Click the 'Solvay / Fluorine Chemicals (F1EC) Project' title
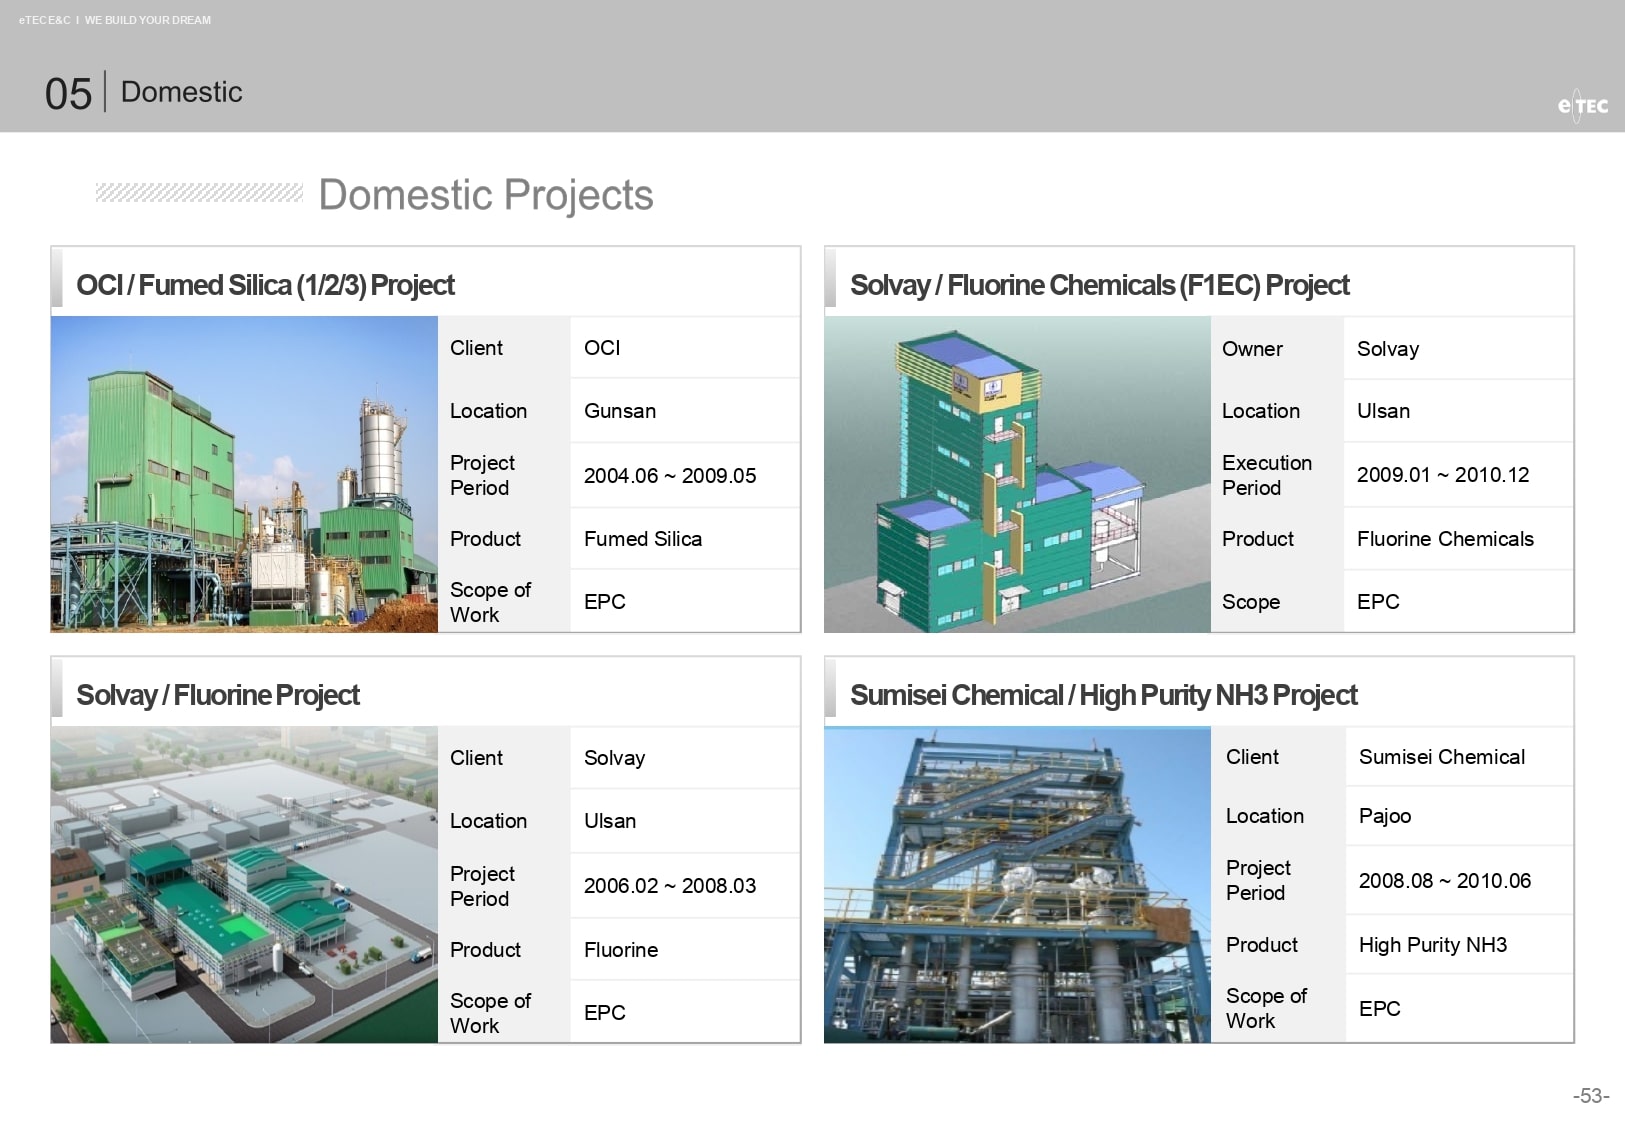Viewport: 1625px width, 1125px height. coord(1099,285)
